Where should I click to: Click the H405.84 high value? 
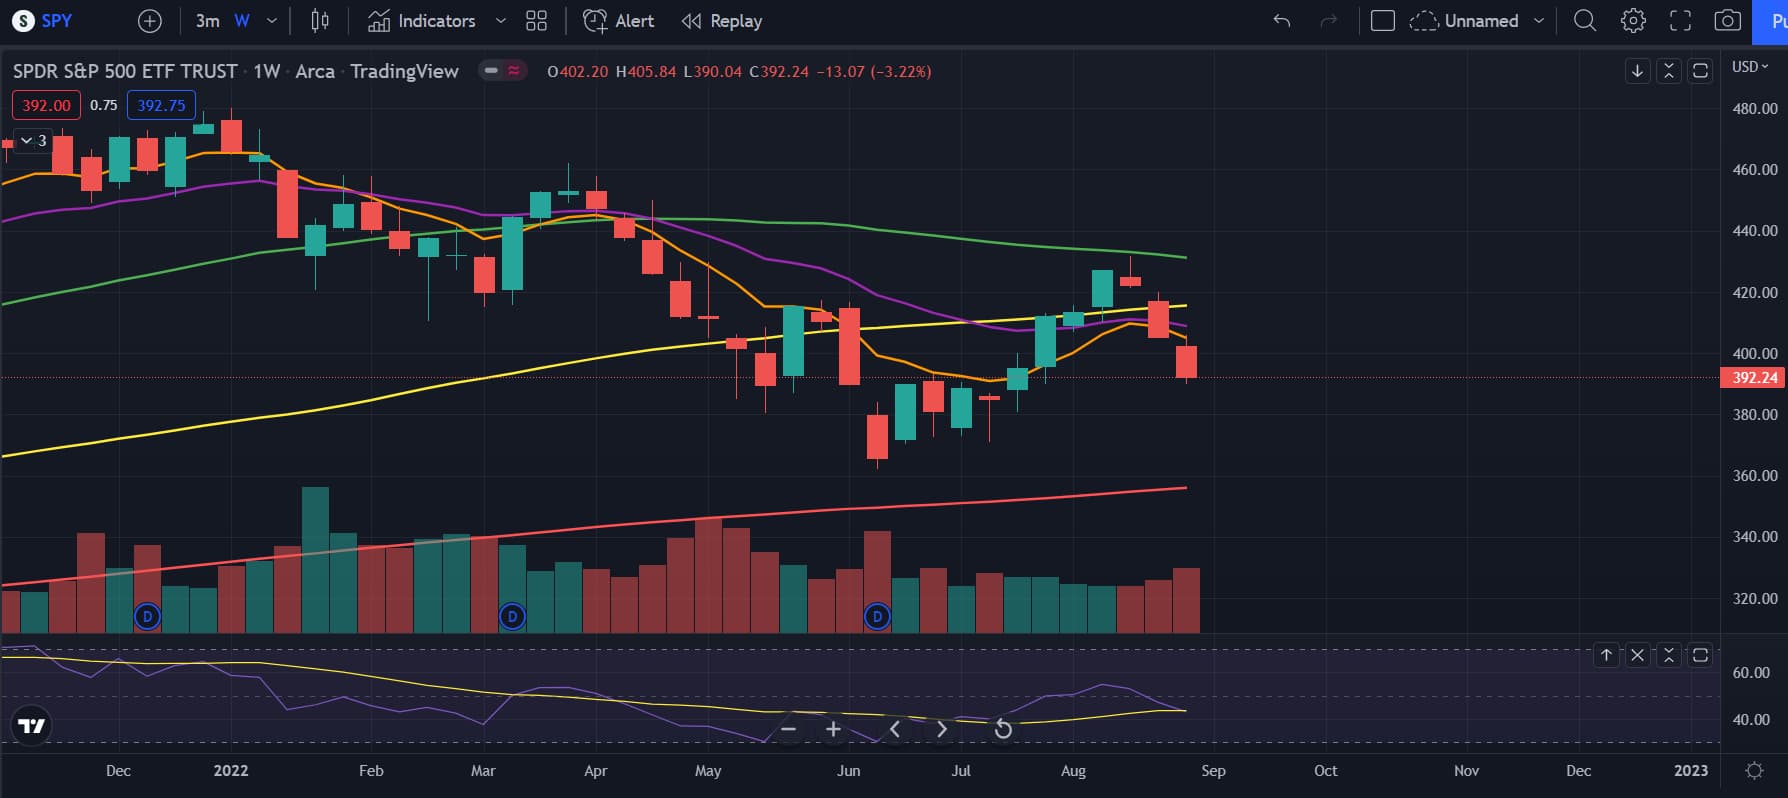[646, 71]
